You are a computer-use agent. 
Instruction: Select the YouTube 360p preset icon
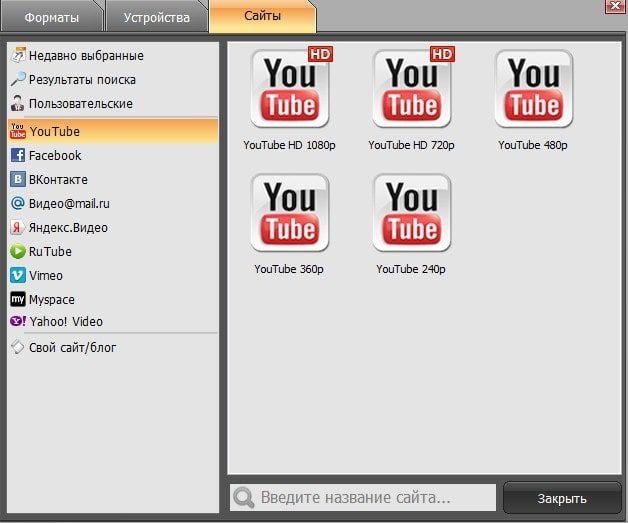(290, 212)
